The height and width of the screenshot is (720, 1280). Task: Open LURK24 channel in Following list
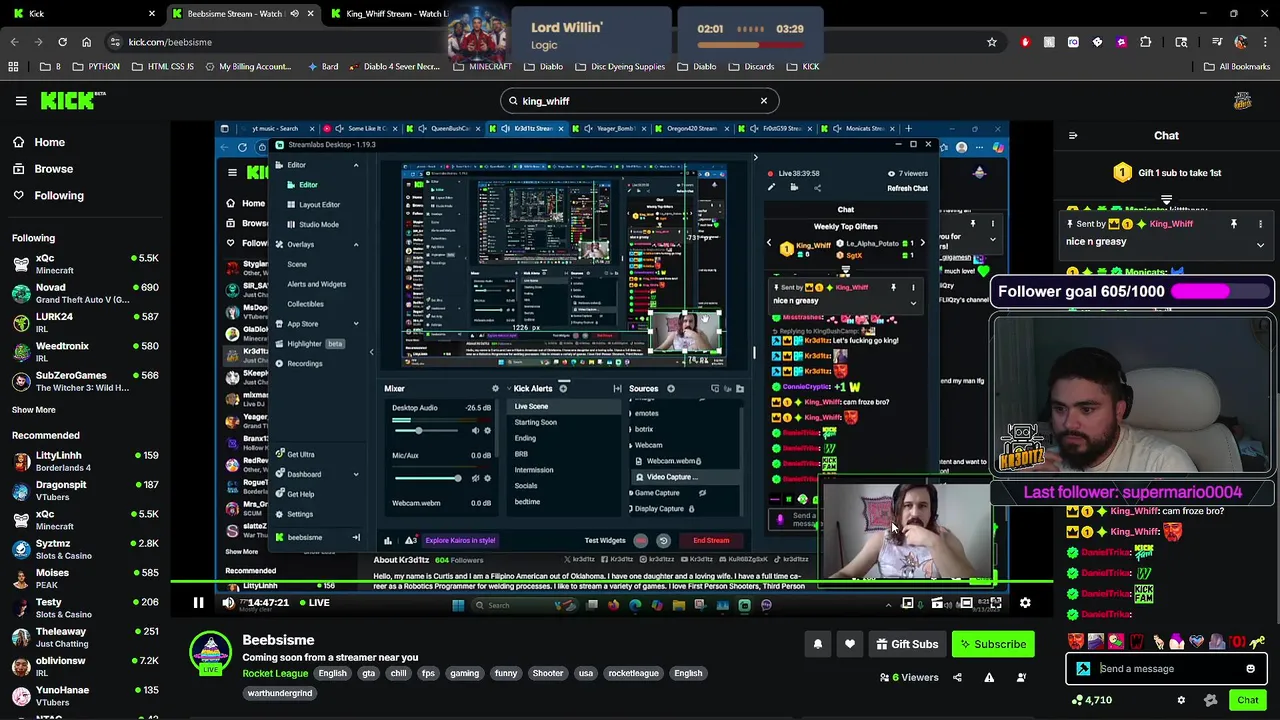pyautogui.click(x=84, y=322)
